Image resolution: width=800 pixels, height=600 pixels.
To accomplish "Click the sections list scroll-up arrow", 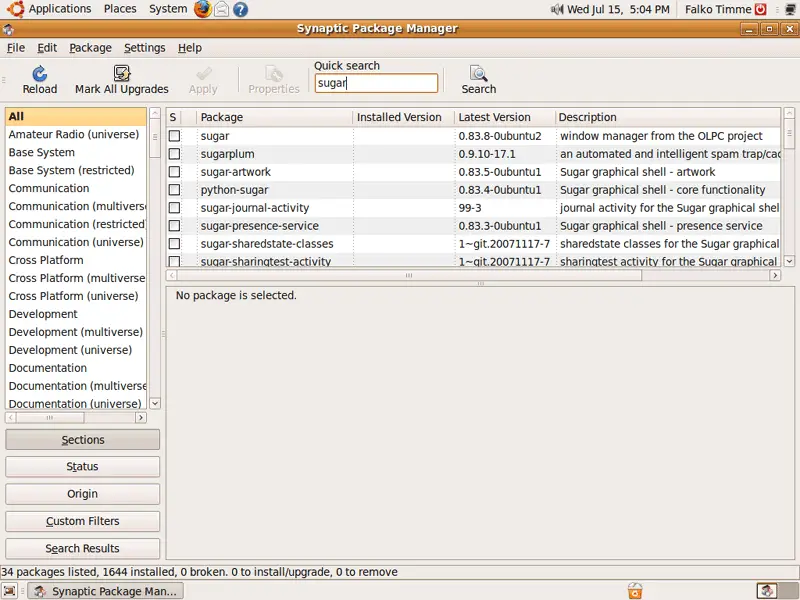I will pos(155,113).
